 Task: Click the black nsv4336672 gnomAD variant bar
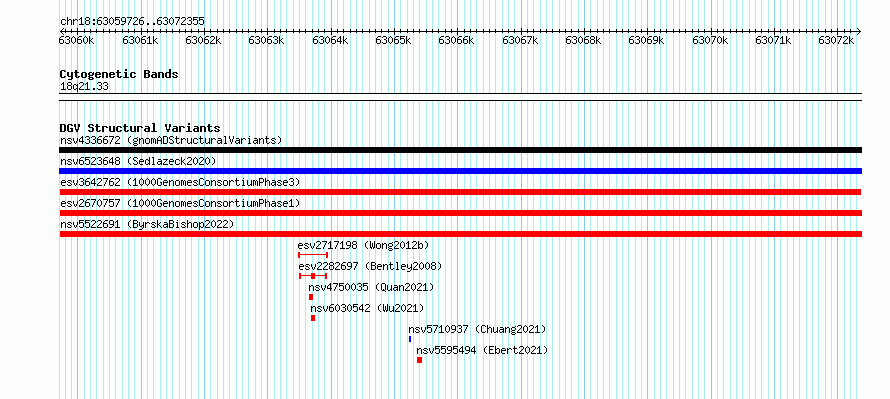pyautogui.click(x=460, y=150)
